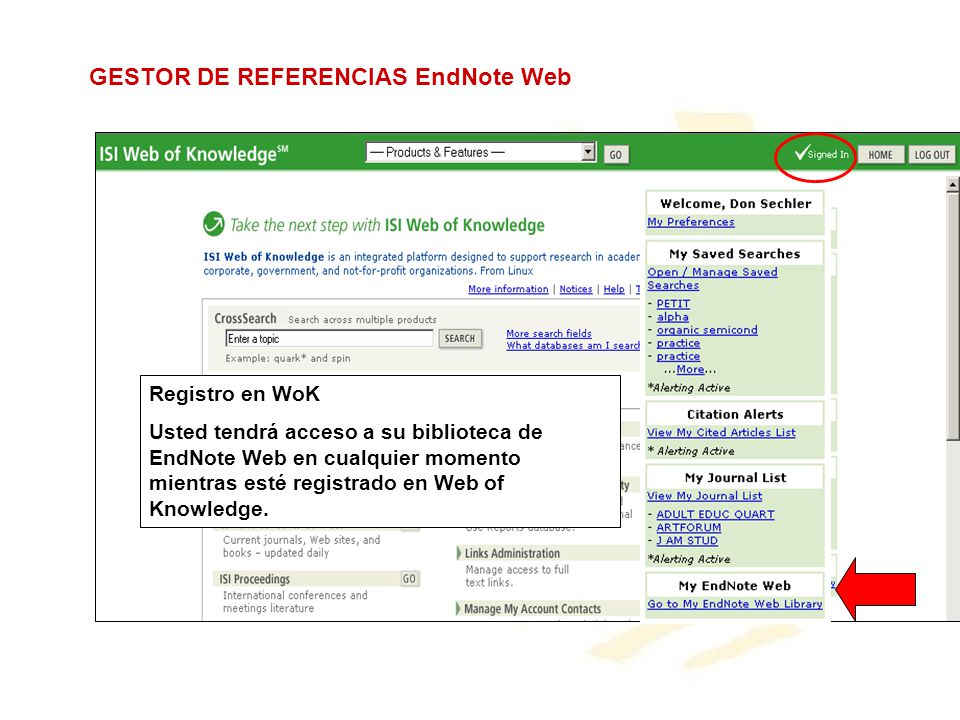The image size is (960, 720).
Task: Click the Links Administration title
Action: [512, 553]
